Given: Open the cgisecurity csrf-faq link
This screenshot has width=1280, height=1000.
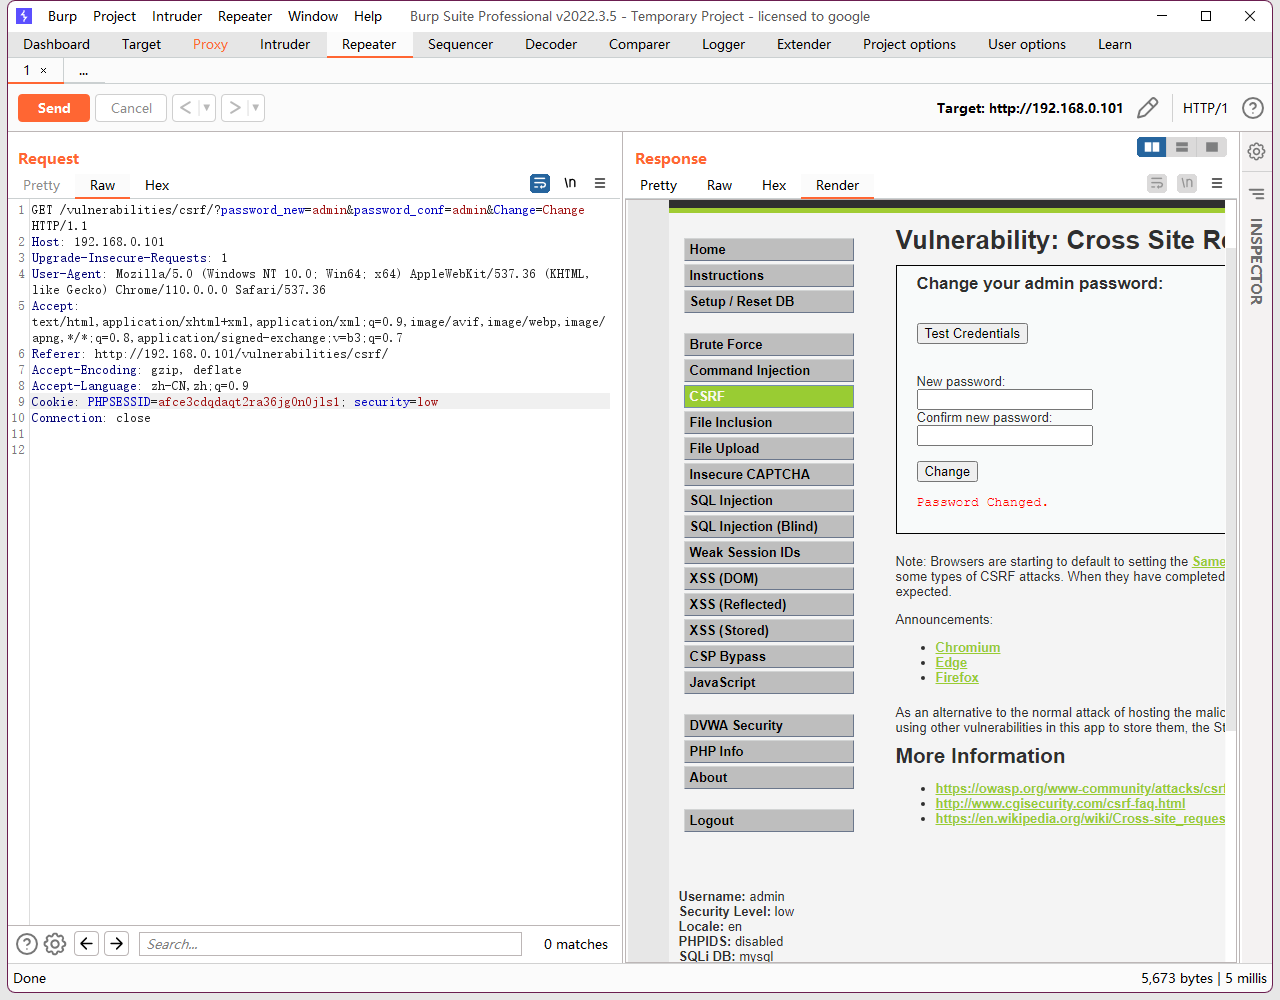Looking at the screenshot, I should [x=1060, y=803].
